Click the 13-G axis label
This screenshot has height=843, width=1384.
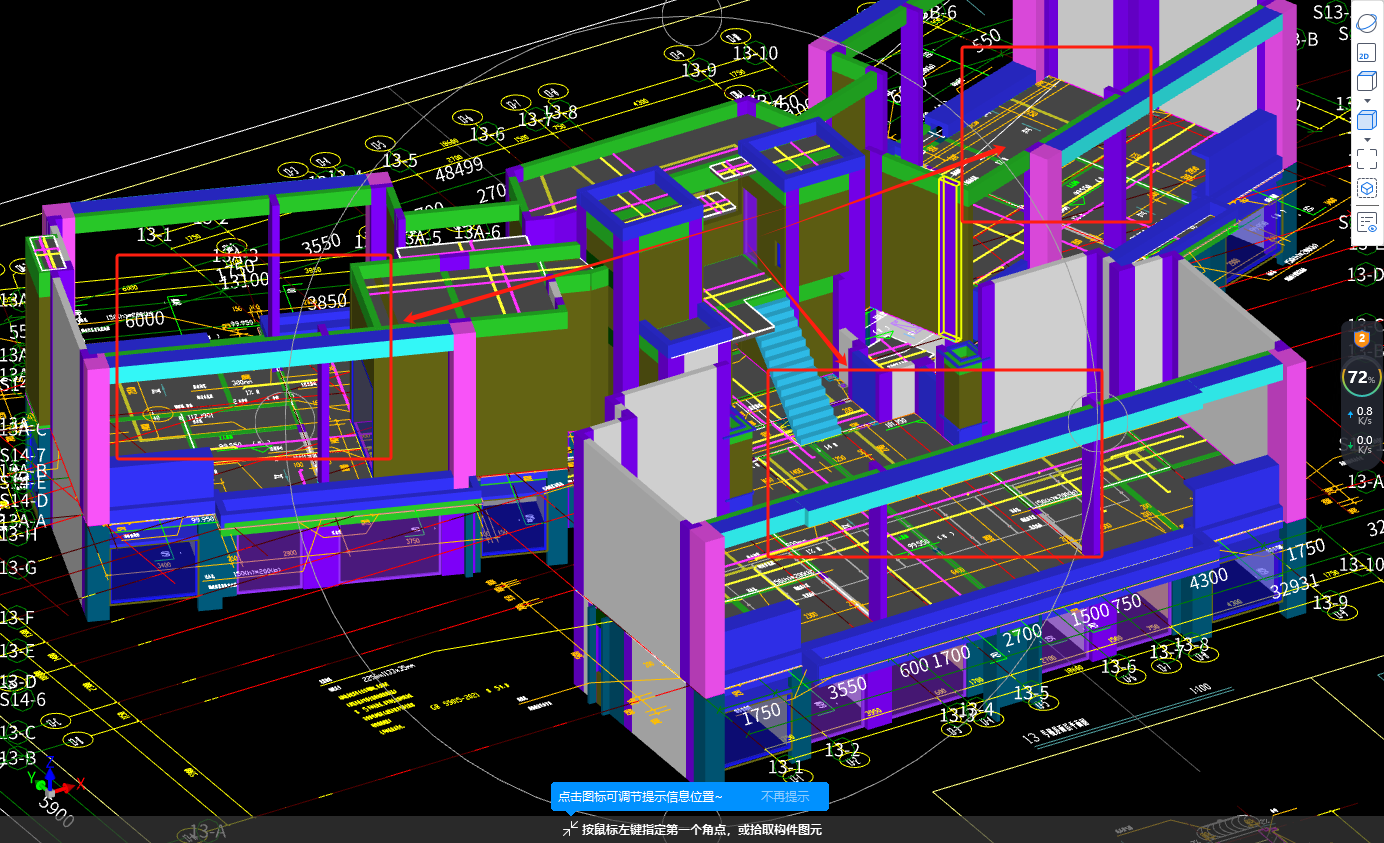click(x=18, y=568)
